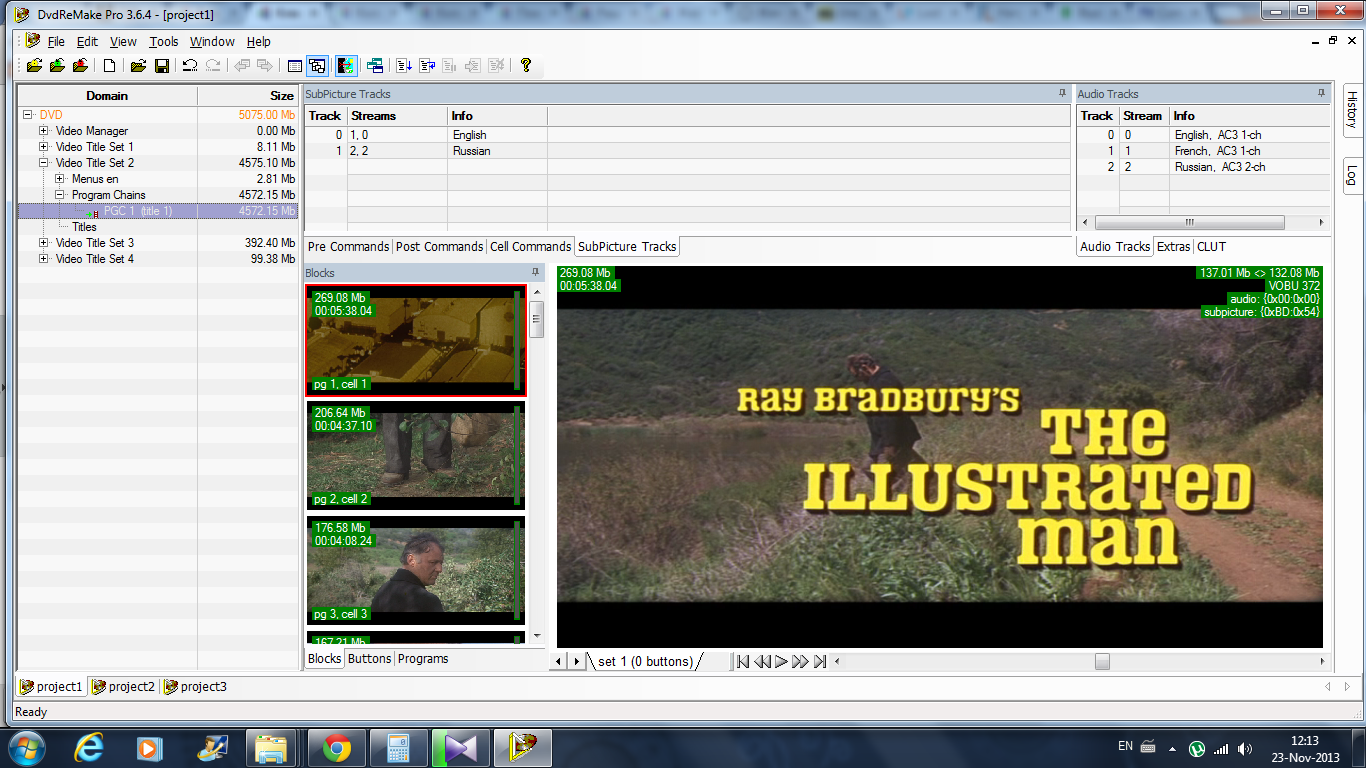Click the red-arrow folder toolbar icon

[x=80, y=66]
